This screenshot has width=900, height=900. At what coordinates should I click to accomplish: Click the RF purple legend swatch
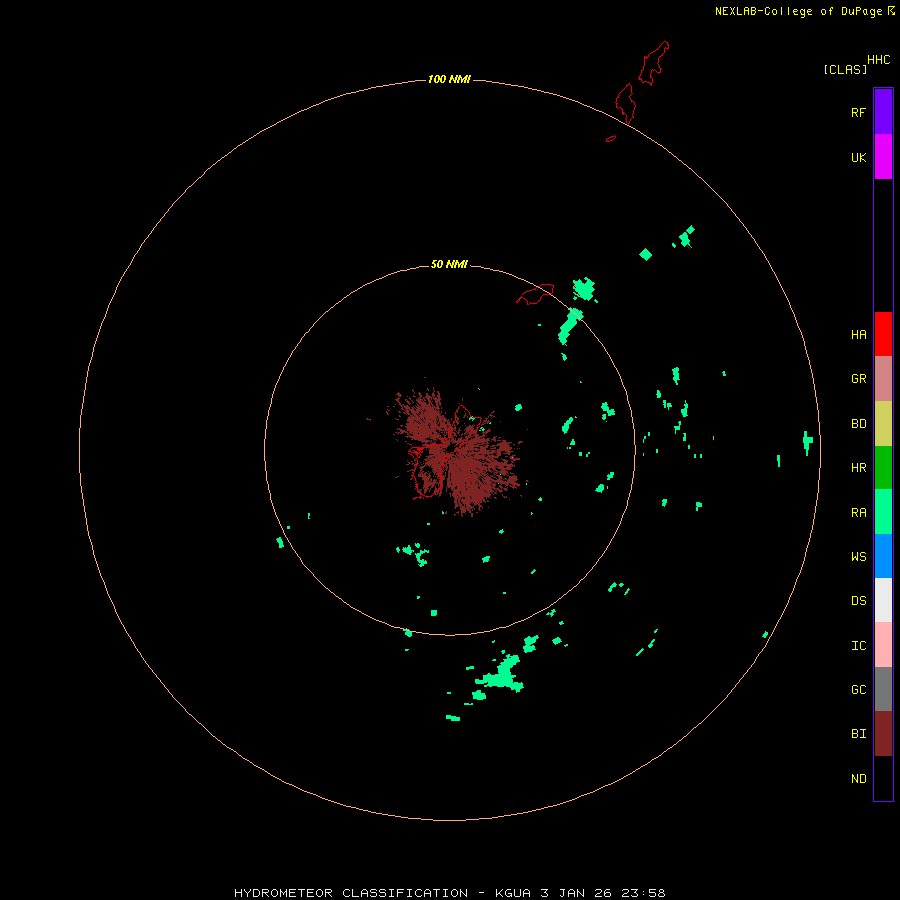click(883, 112)
